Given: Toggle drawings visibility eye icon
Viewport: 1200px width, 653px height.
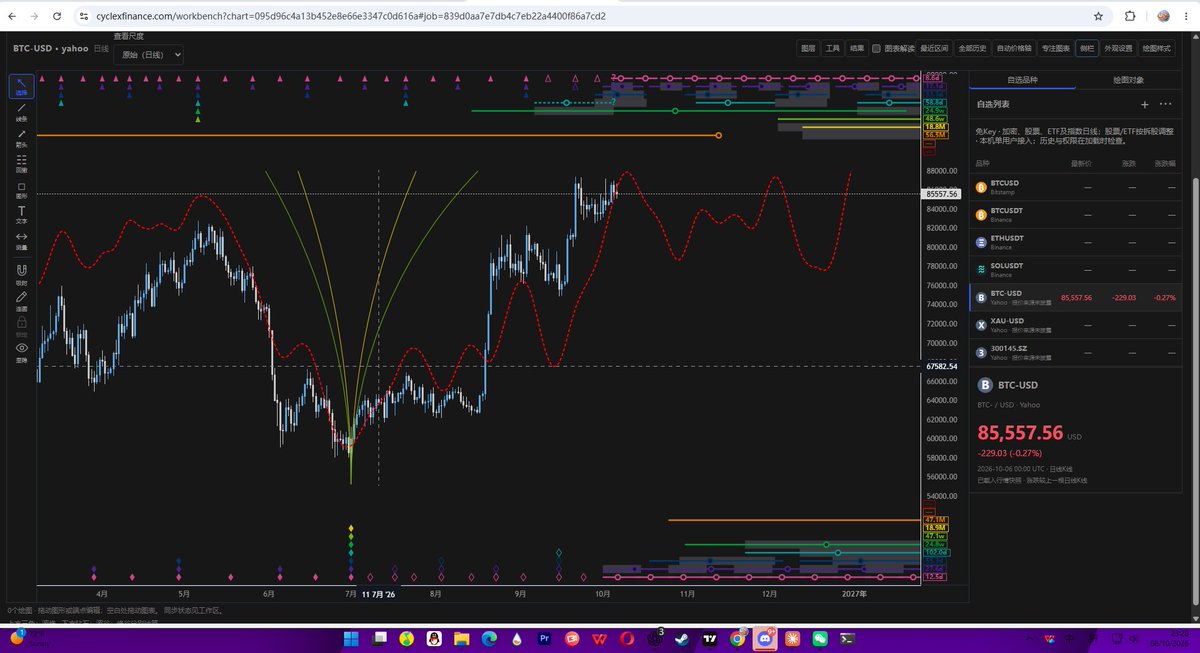Looking at the screenshot, I should click(21, 351).
